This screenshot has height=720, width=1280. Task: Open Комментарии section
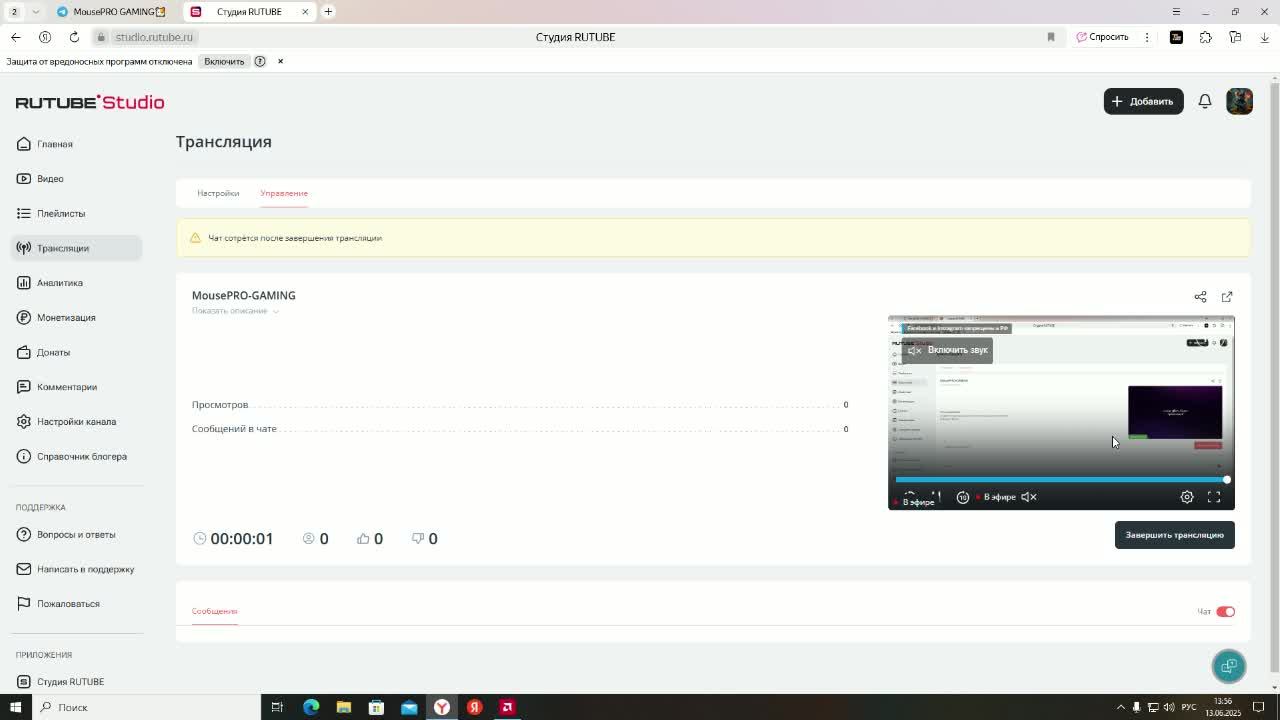pyautogui.click(x=76, y=387)
